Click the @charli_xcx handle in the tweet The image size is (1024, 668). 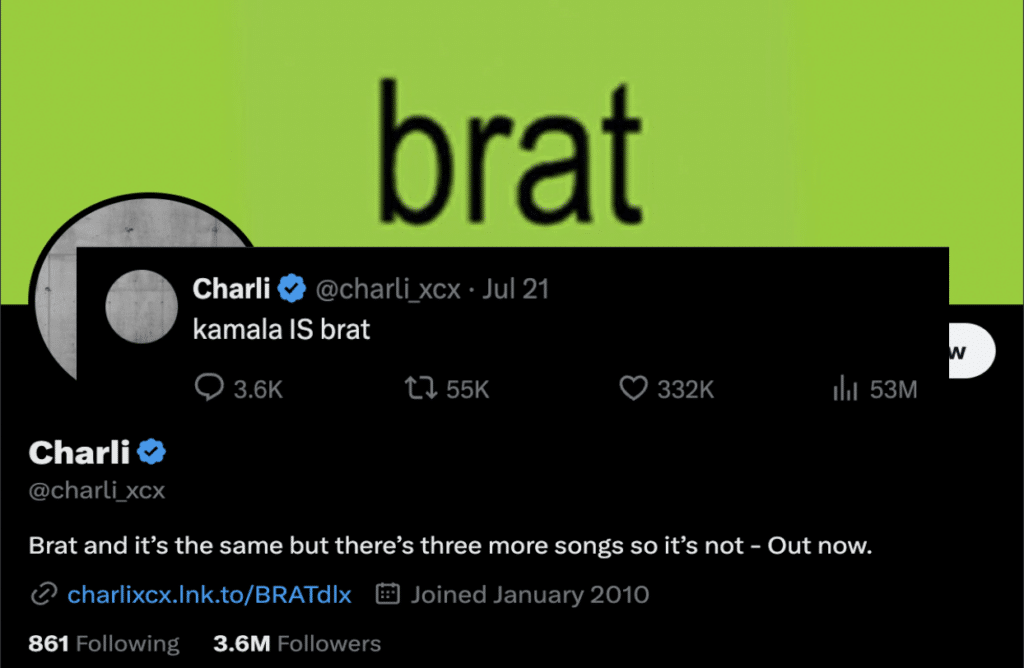pos(388,289)
